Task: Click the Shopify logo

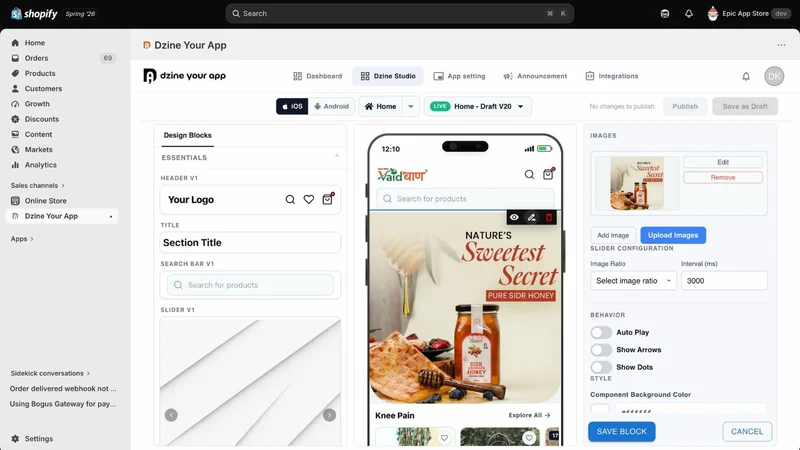Action: point(34,14)
